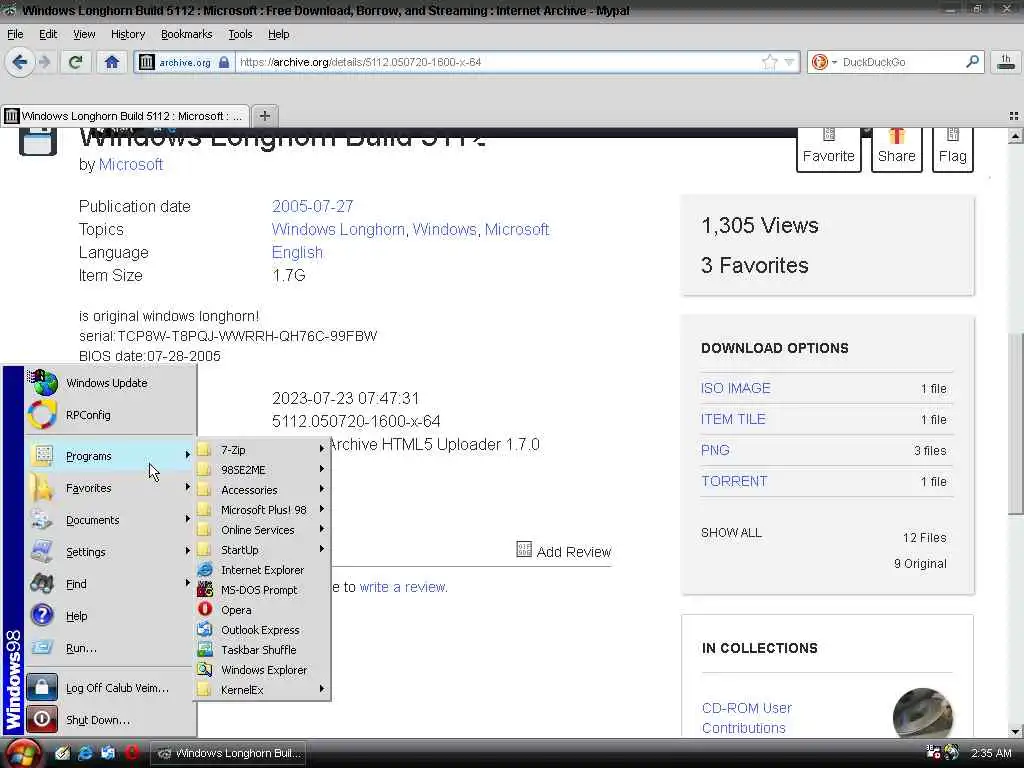1024x768 pixels.
Task: Open the Documents submenu
Action: pos(111,520)
